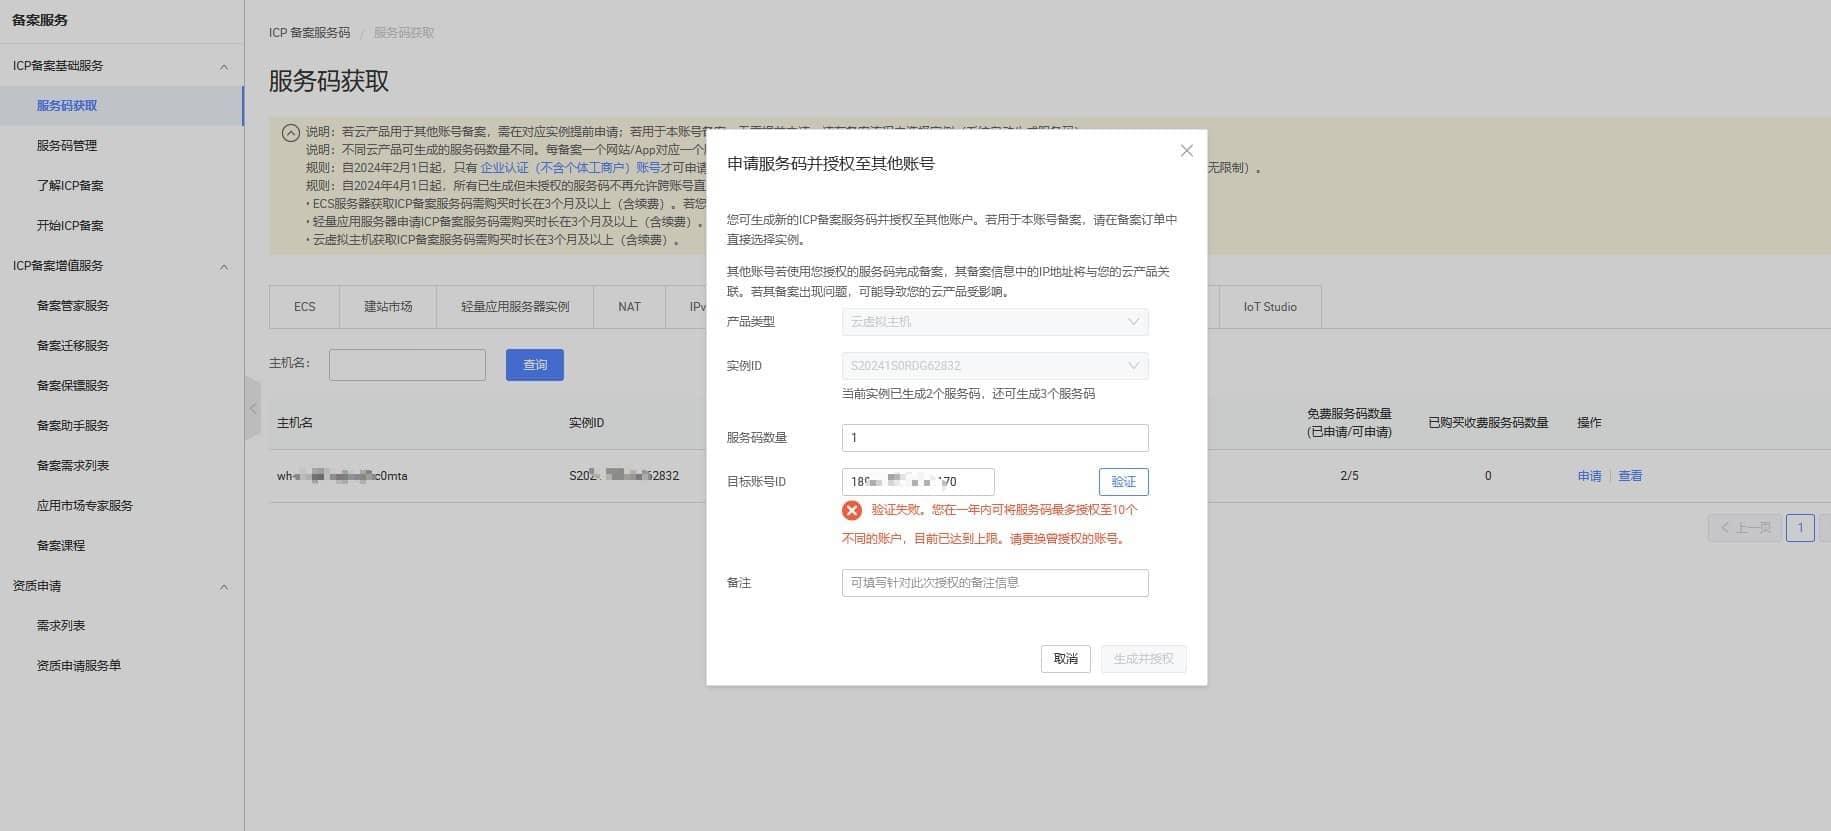
Task: Open the 实例ID dropdown
Action: coord(994,366)
